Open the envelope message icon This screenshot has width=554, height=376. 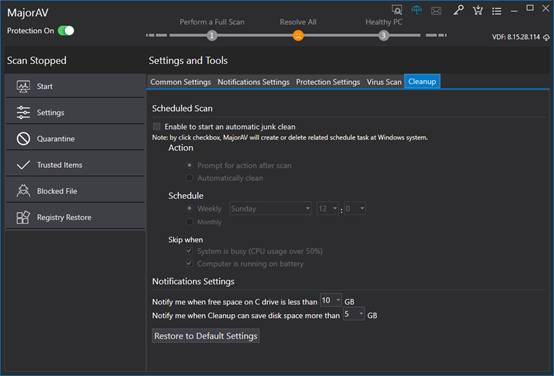[436, 11]
